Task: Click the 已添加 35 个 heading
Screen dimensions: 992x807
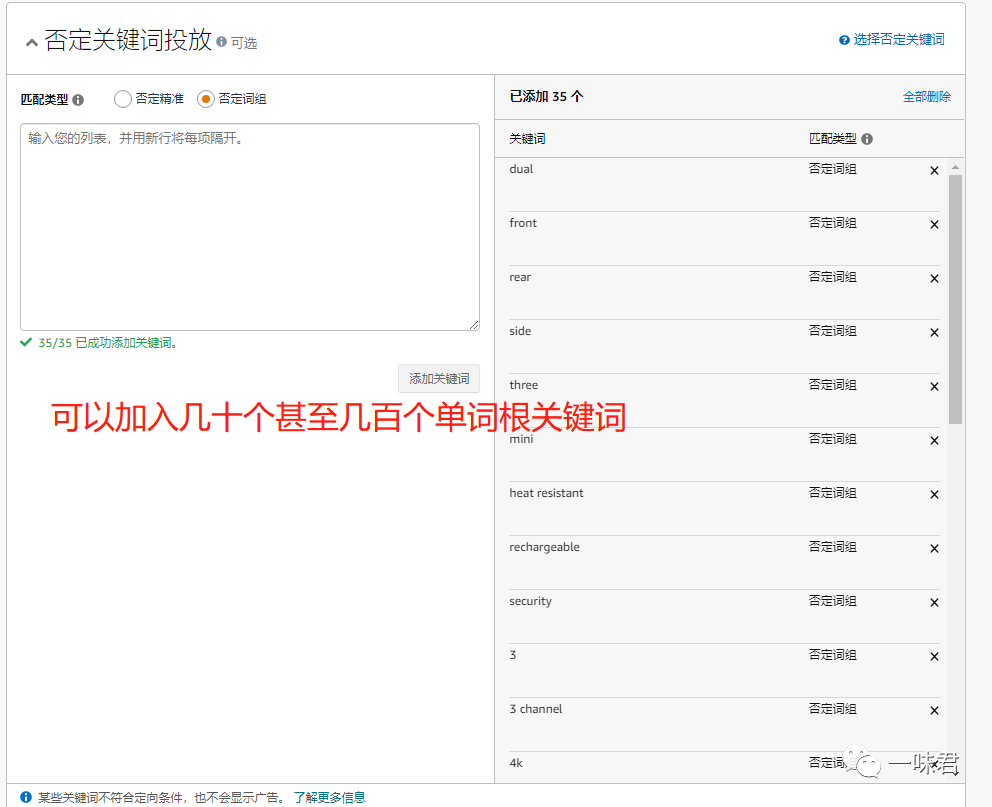Action: [547, 97]
